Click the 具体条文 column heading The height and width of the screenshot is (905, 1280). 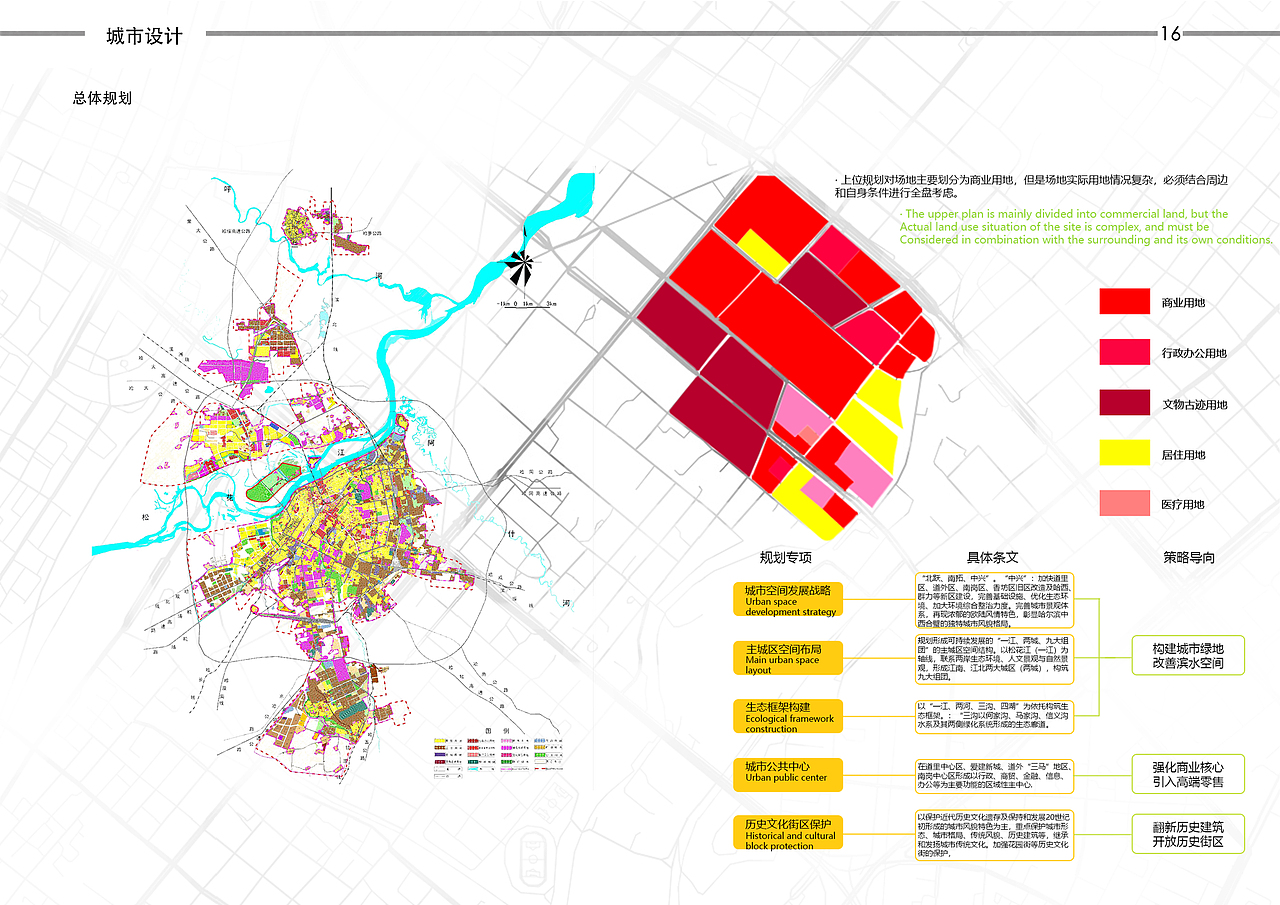point(992,558)
